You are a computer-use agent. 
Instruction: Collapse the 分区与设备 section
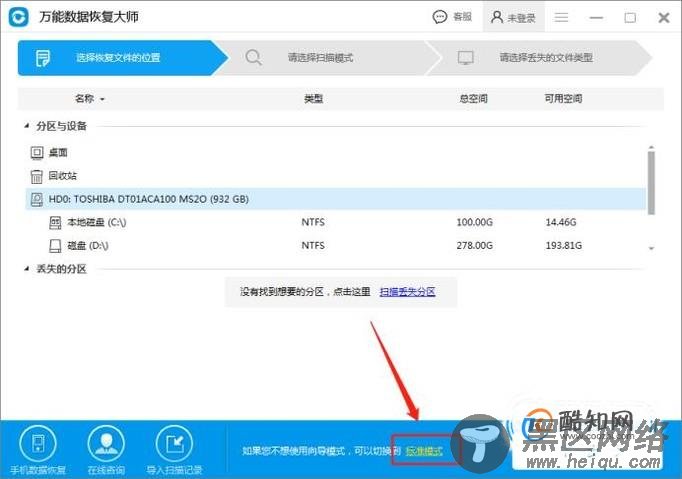(27, 126)
